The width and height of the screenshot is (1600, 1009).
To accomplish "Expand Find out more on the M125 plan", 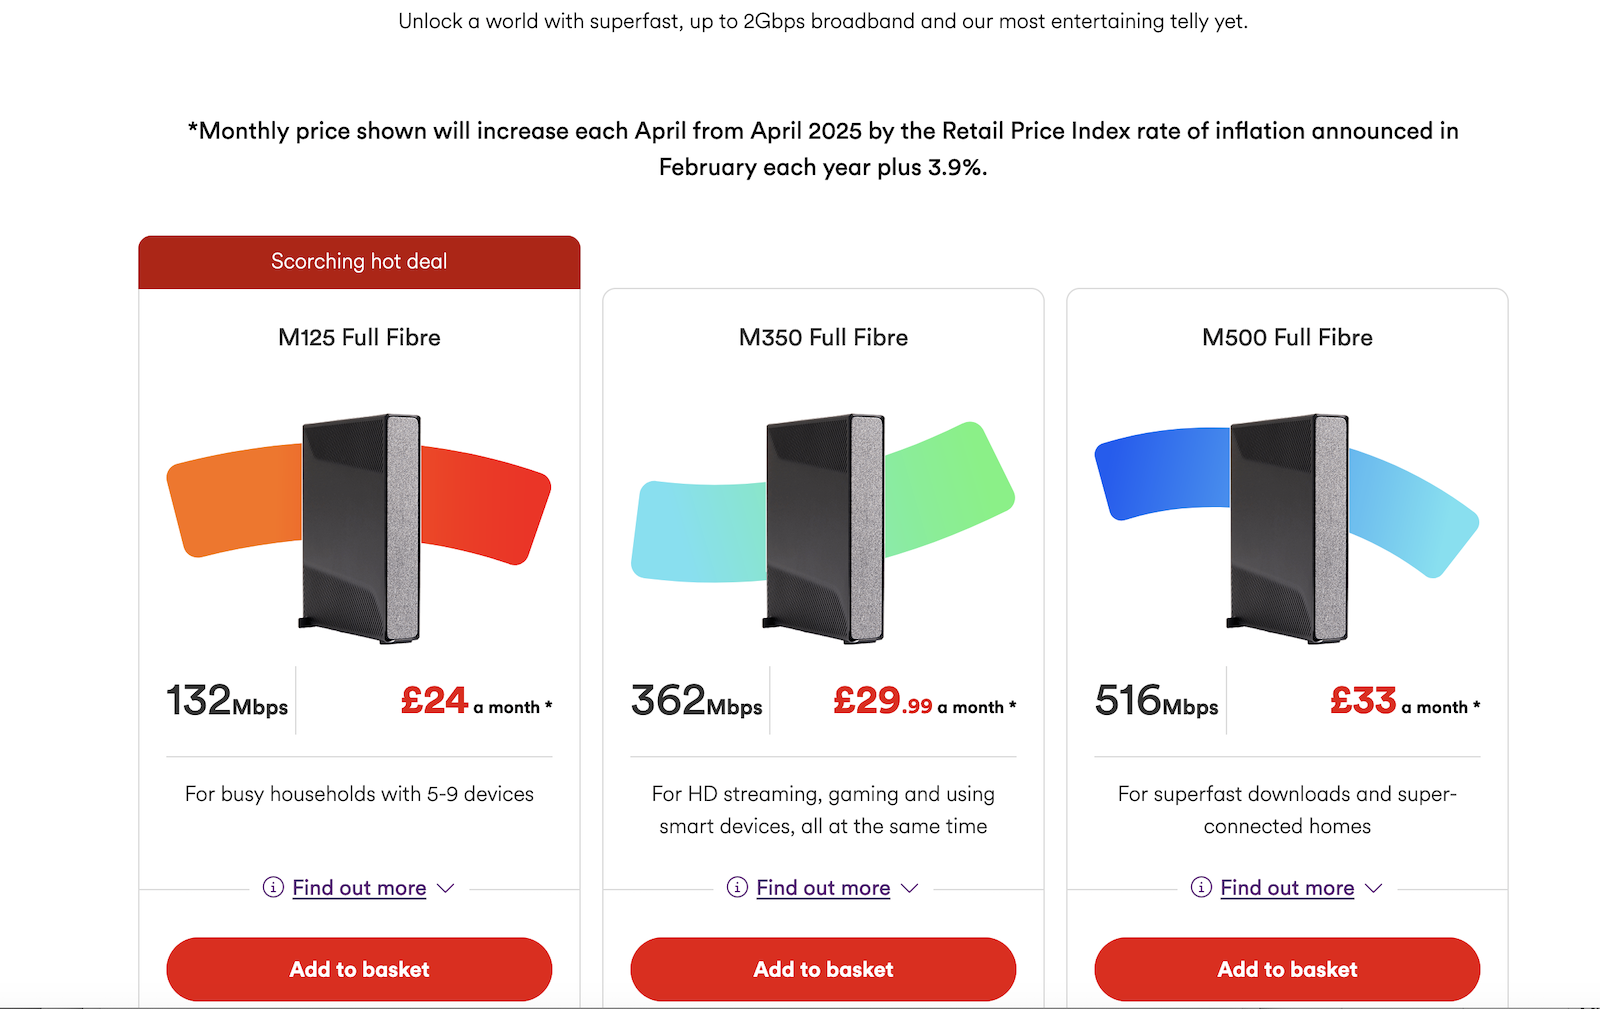I will 359,887.
